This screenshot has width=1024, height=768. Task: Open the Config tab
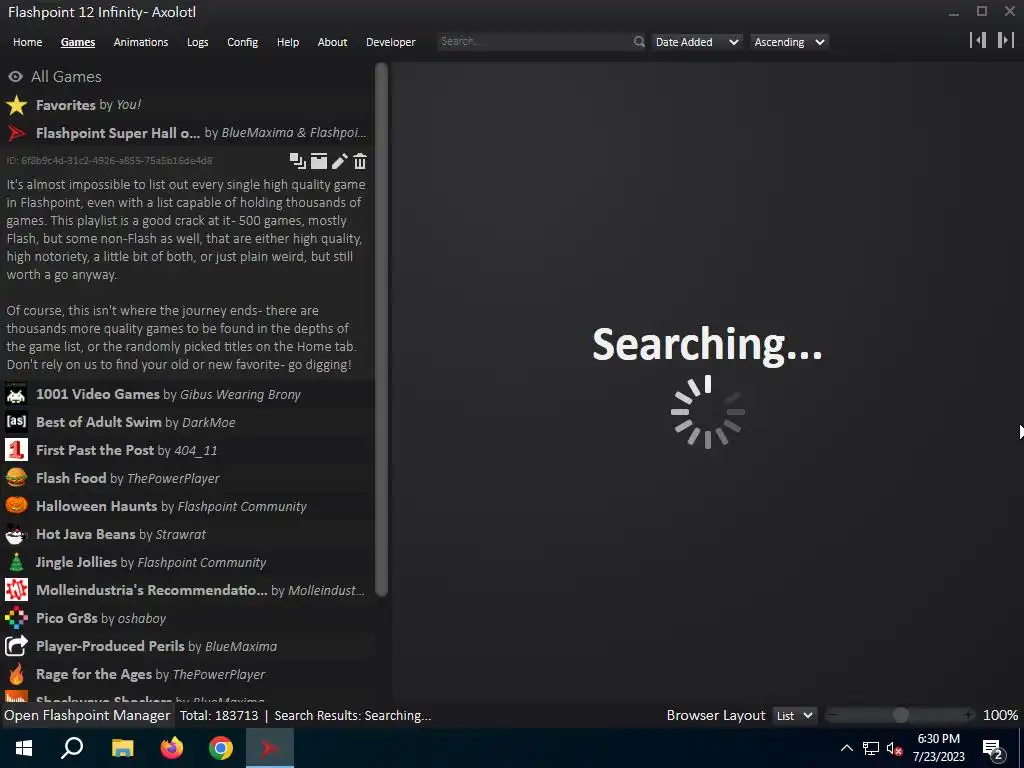242,42
